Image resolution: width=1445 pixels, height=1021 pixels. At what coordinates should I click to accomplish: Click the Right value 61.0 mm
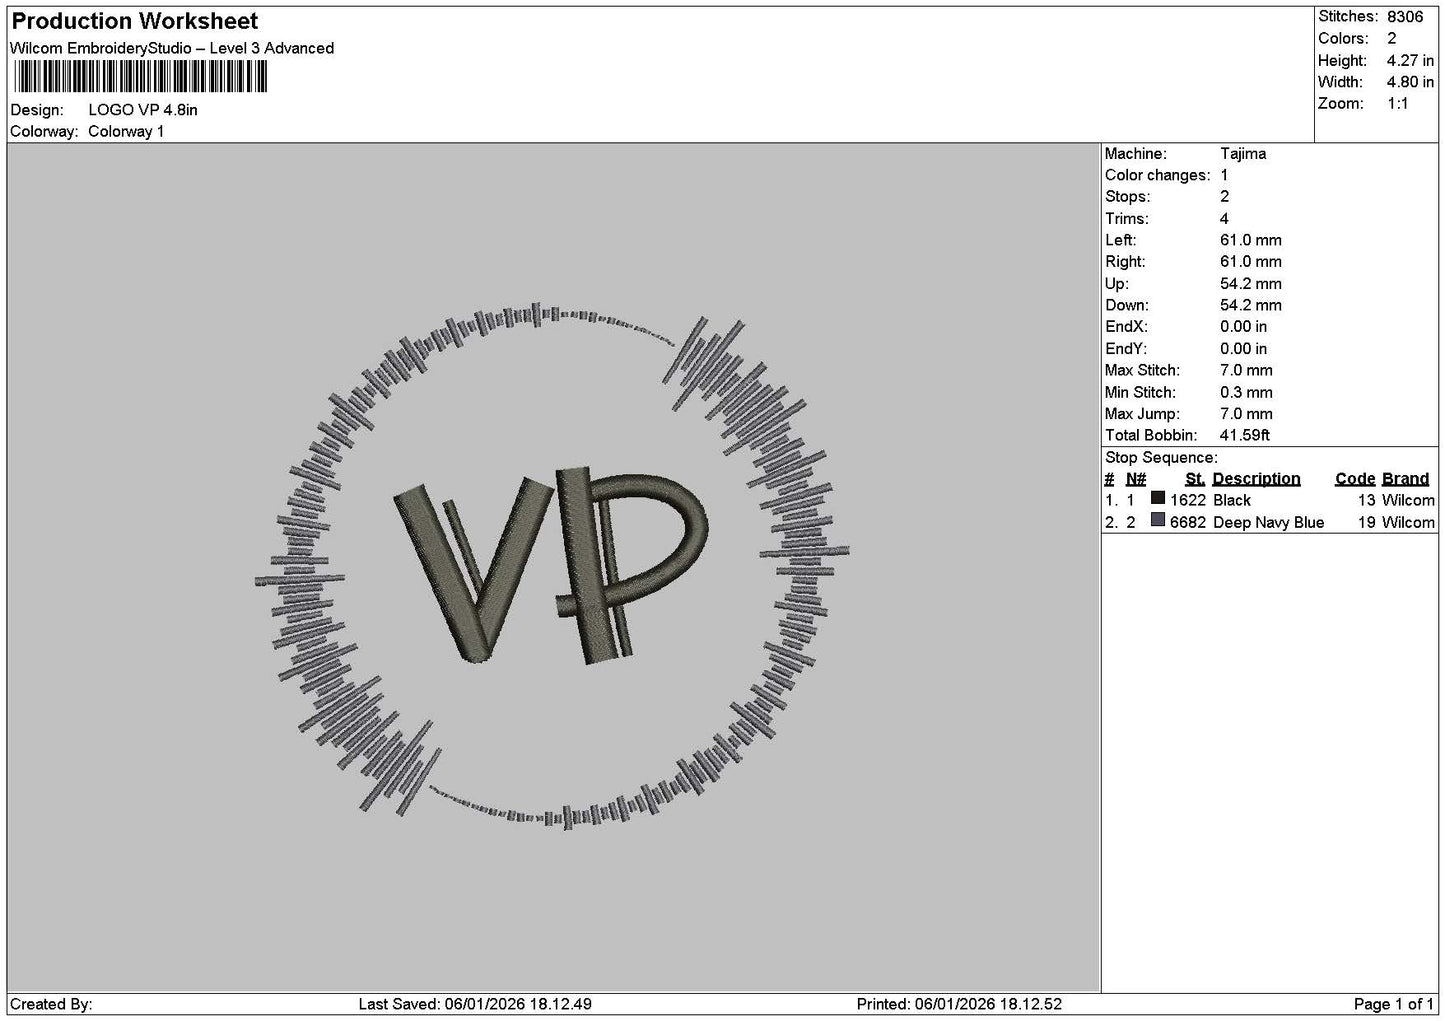1251,262
